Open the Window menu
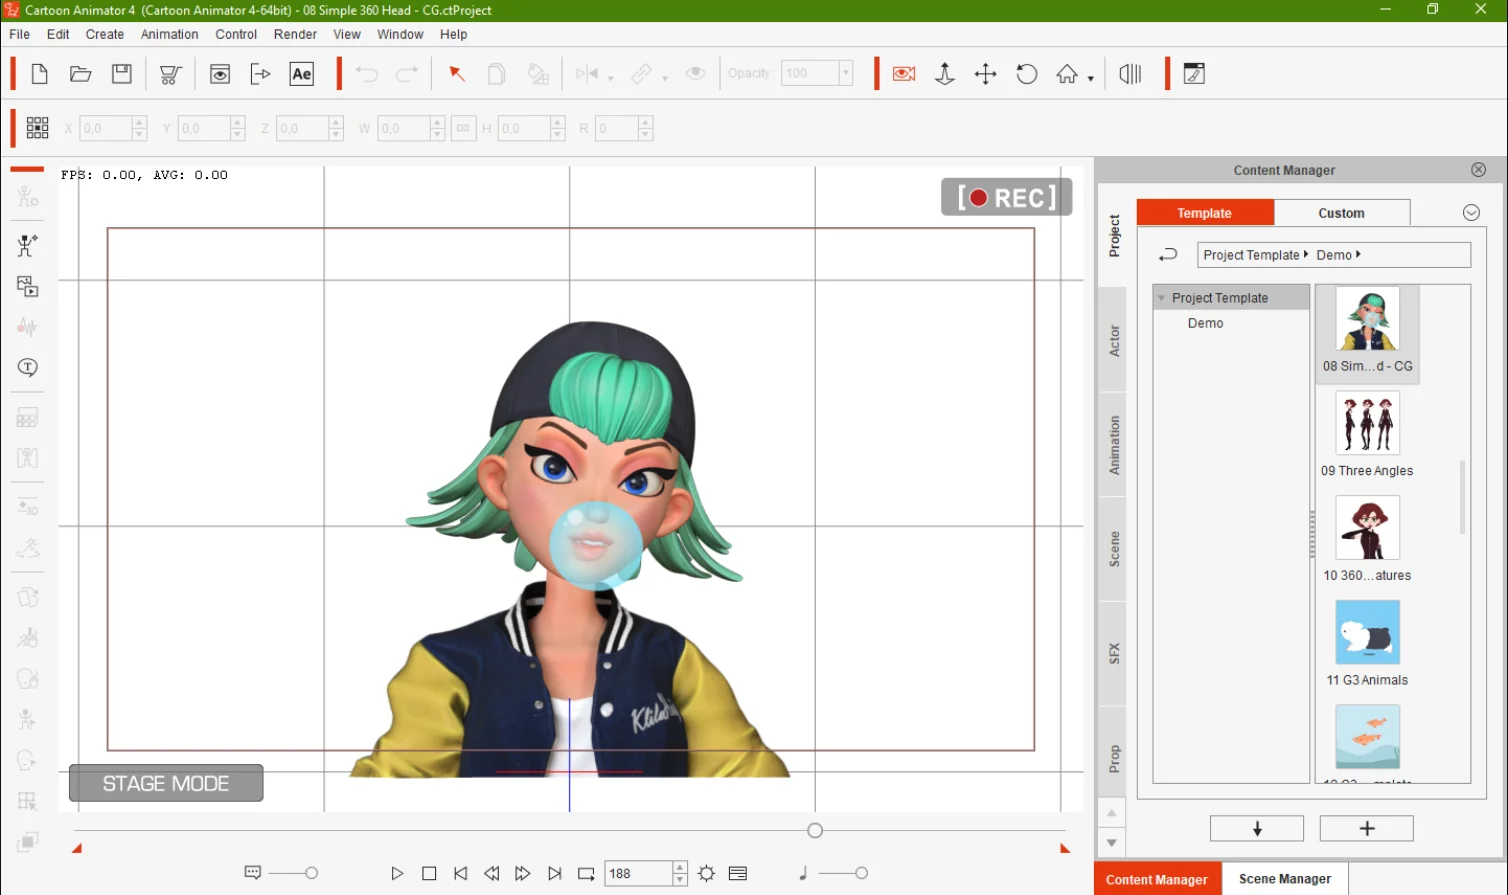Image resolution: width=1508 pixels, height=895 pixels. [400, 34]
